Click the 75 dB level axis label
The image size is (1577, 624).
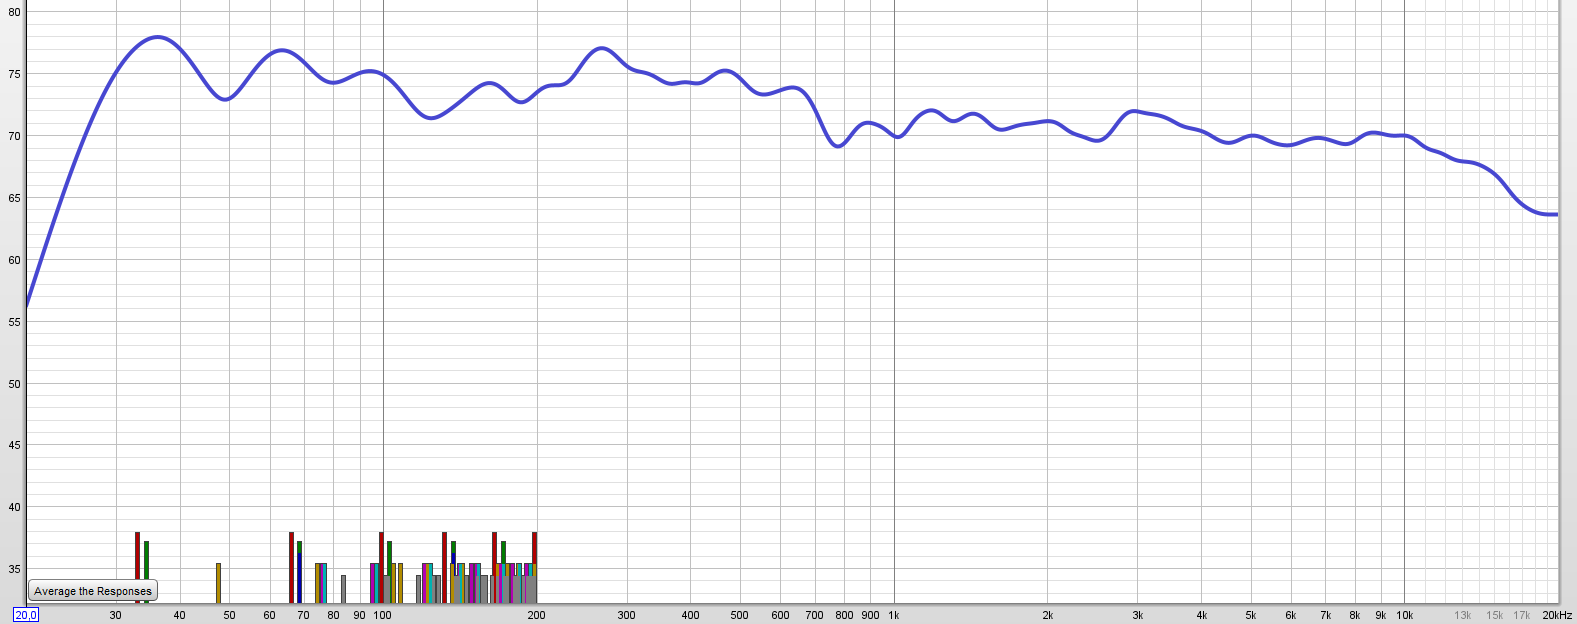[14, 74]
